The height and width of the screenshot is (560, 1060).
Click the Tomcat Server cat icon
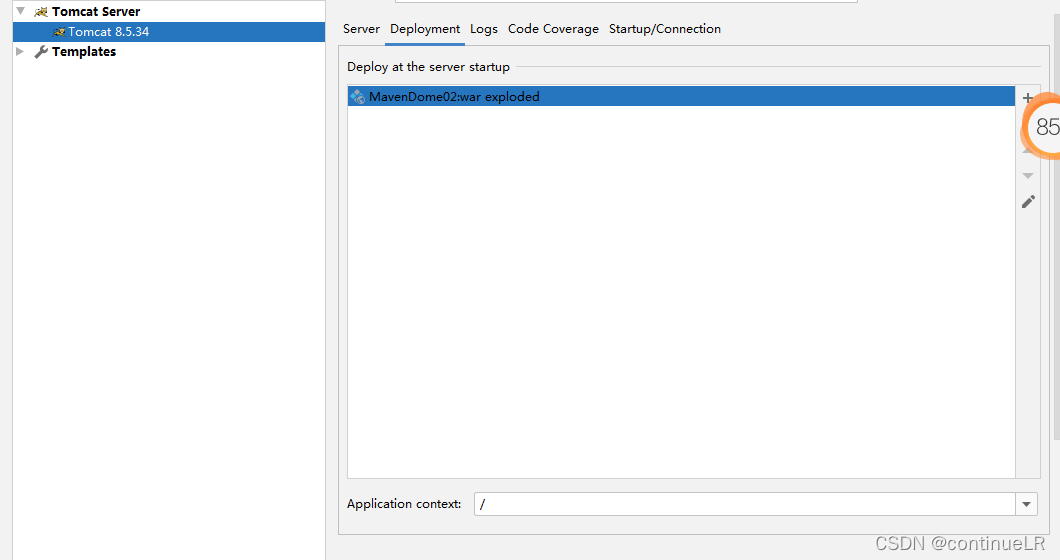pos(41,11)
